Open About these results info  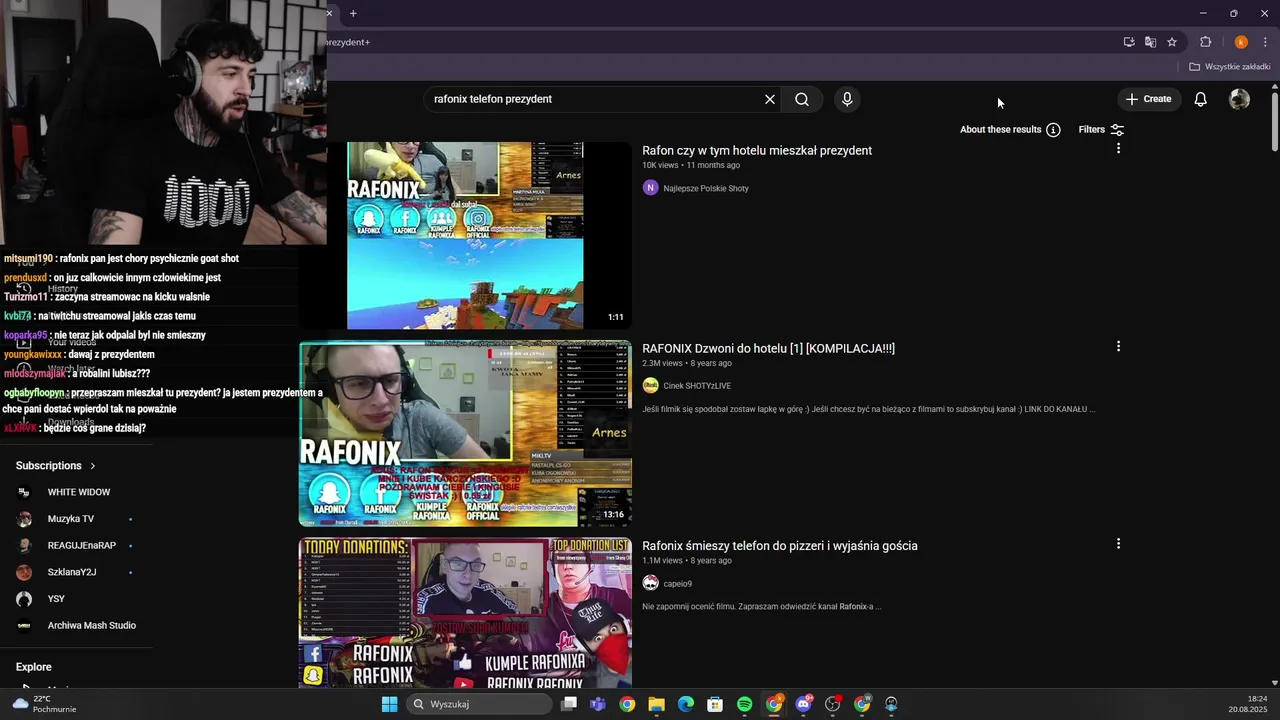pyautogui.click(x=1010, y=129)
